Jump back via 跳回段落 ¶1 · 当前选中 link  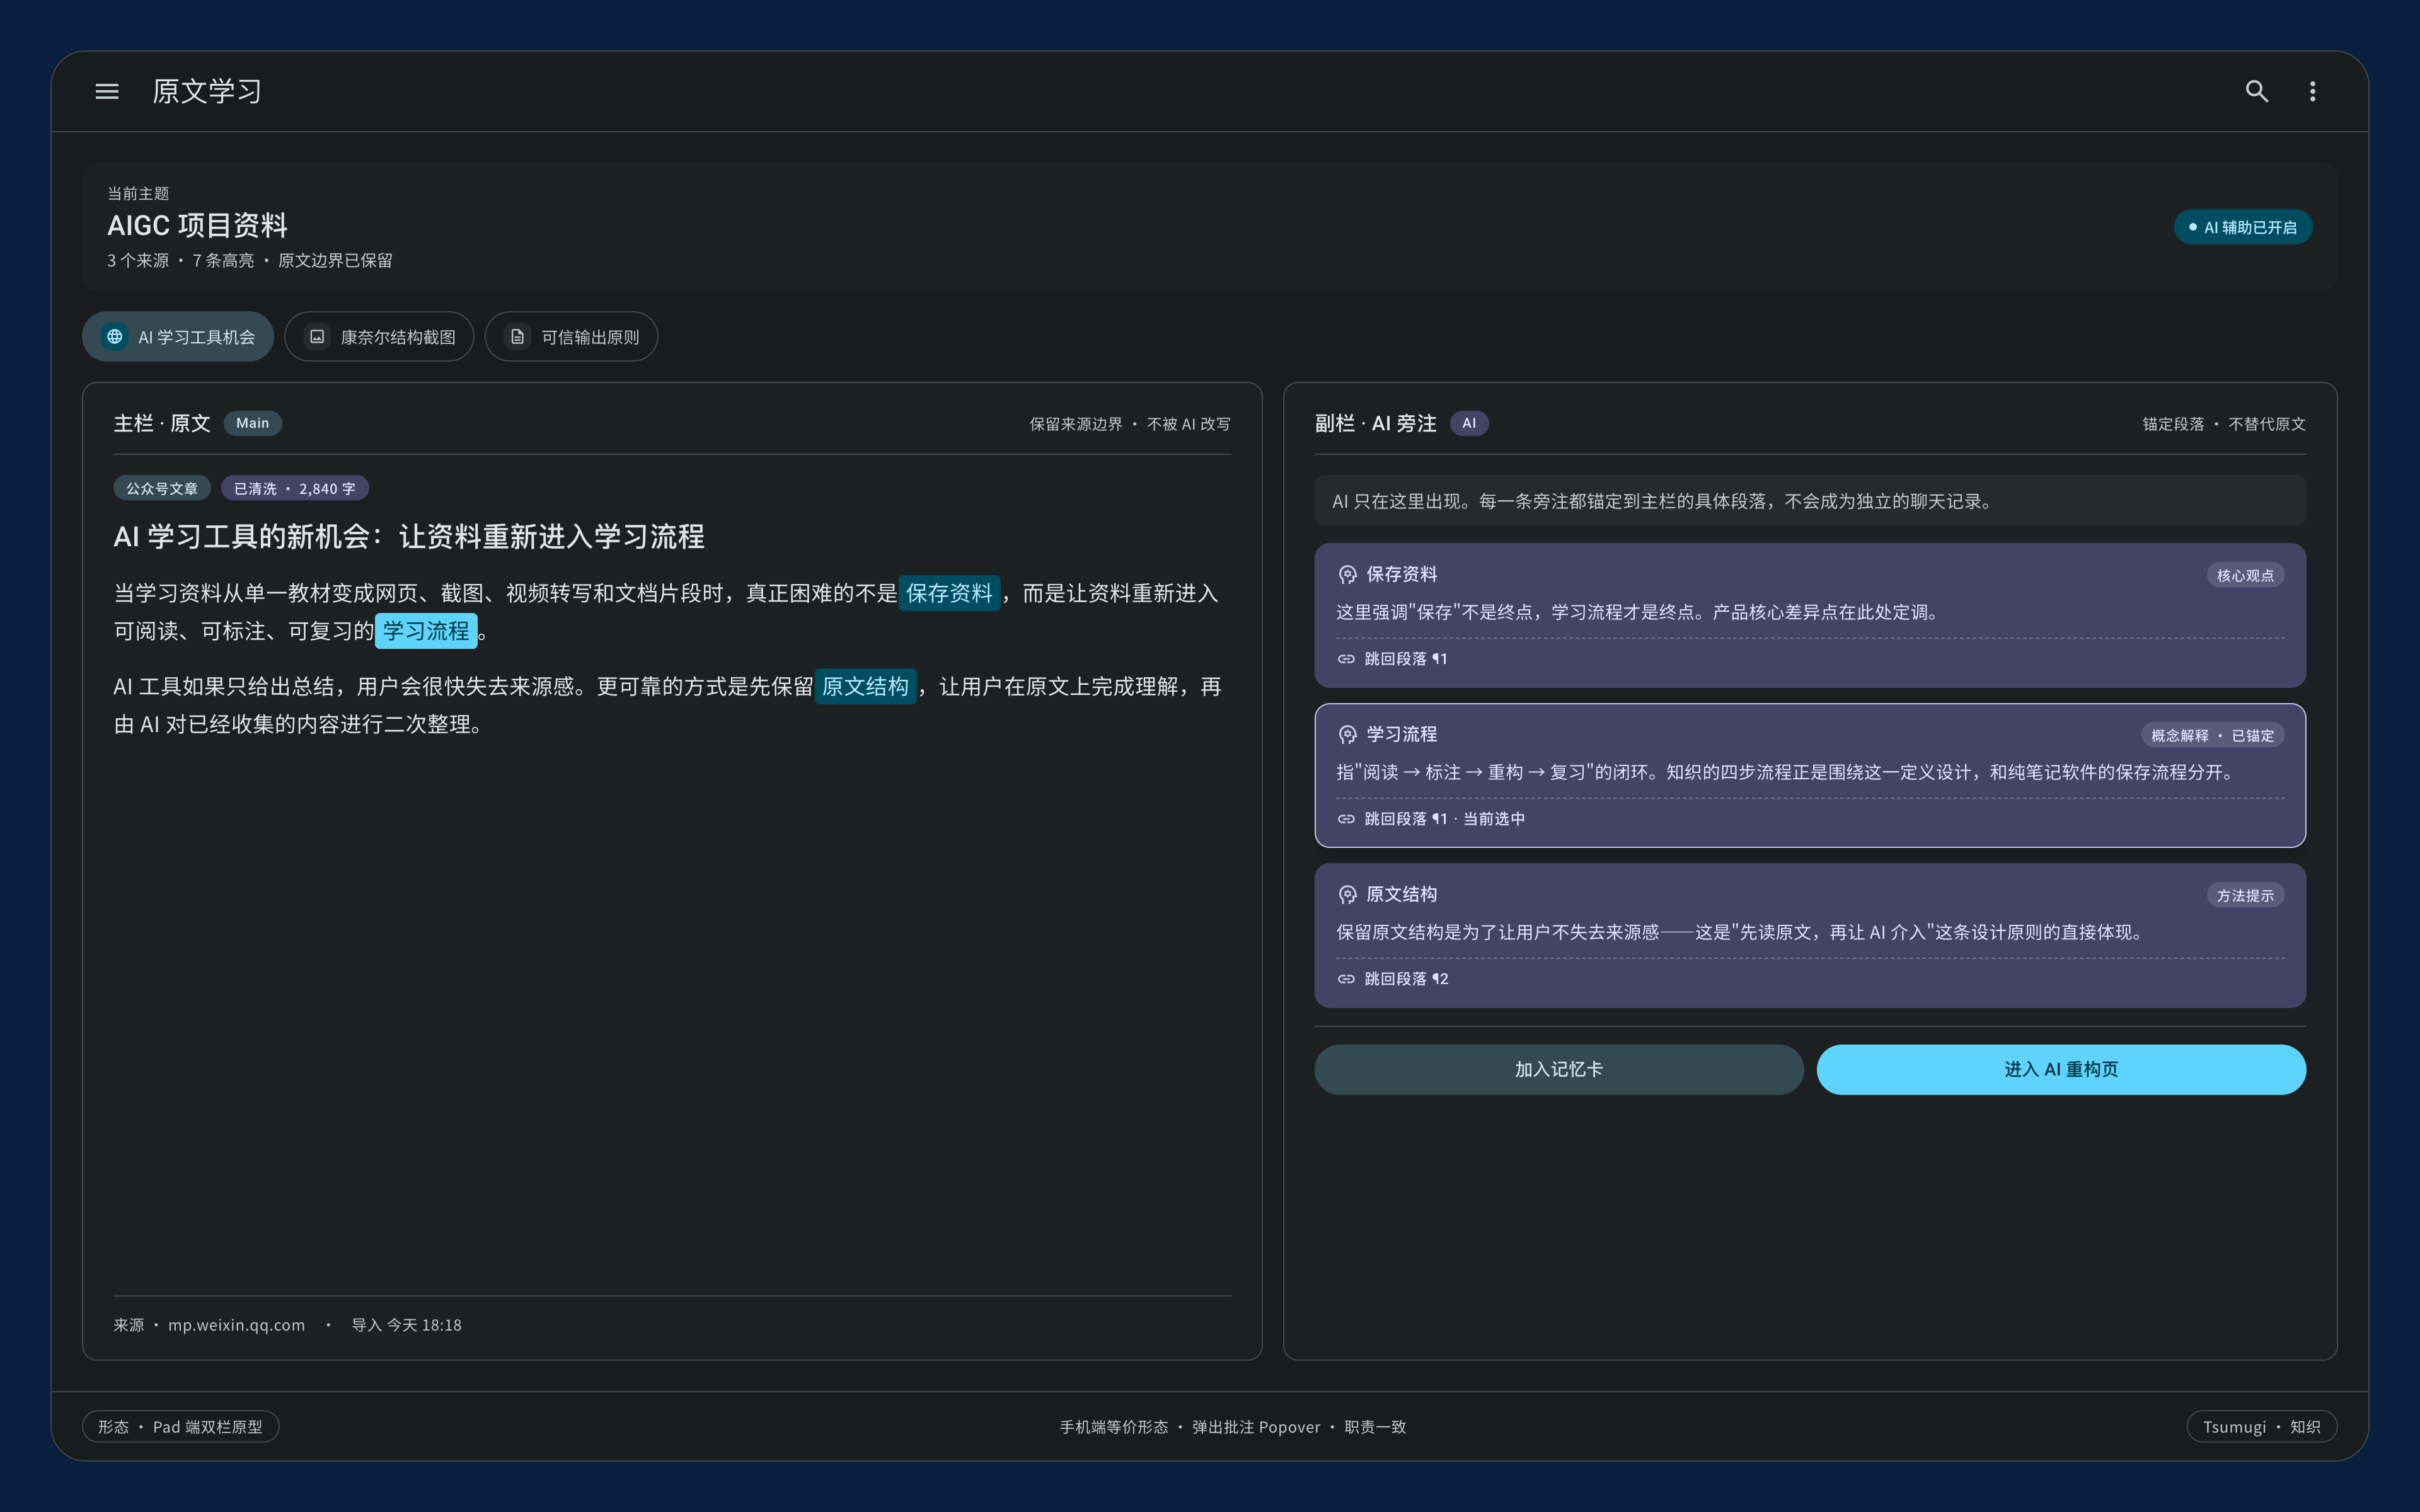point(1444,819)
